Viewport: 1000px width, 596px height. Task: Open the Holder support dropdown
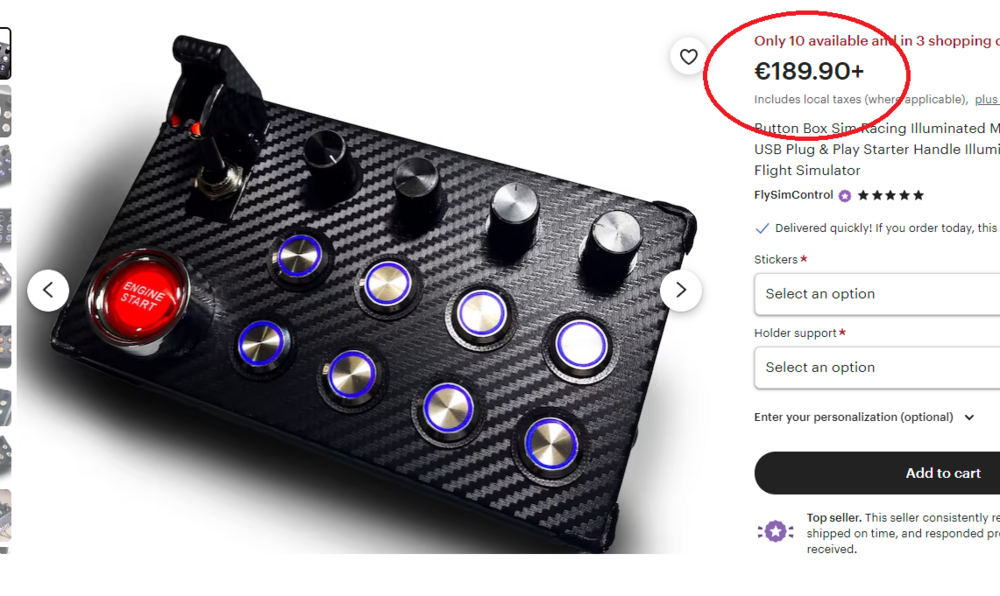click(x=876, y=368)
